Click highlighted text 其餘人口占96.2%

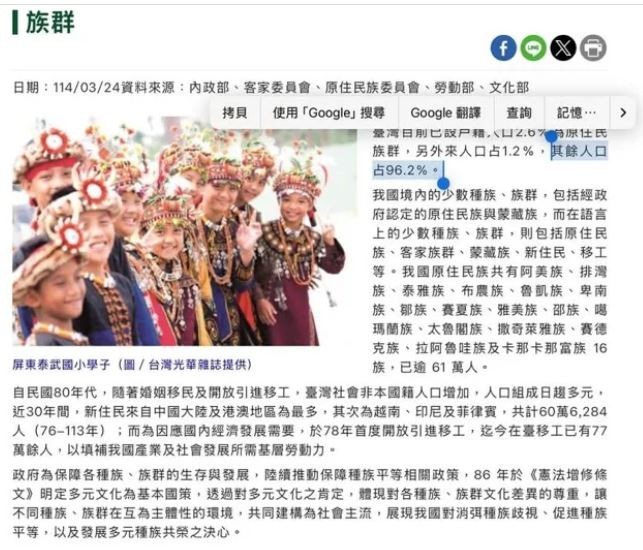pyautogui.click(x=490, y=160)
